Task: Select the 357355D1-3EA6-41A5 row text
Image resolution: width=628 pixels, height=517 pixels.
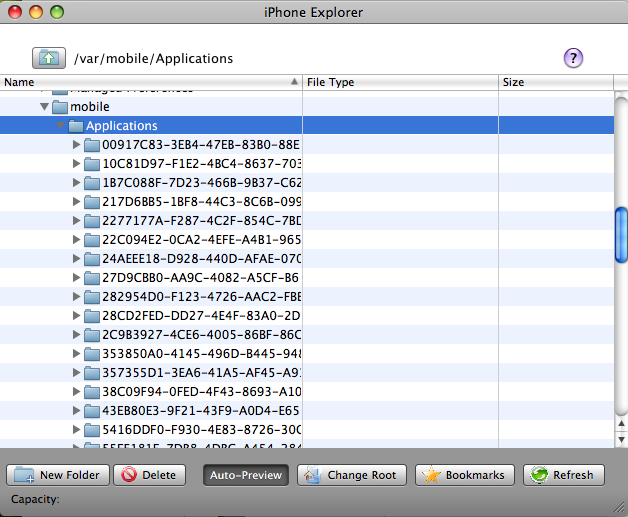Action: [201, 373]
